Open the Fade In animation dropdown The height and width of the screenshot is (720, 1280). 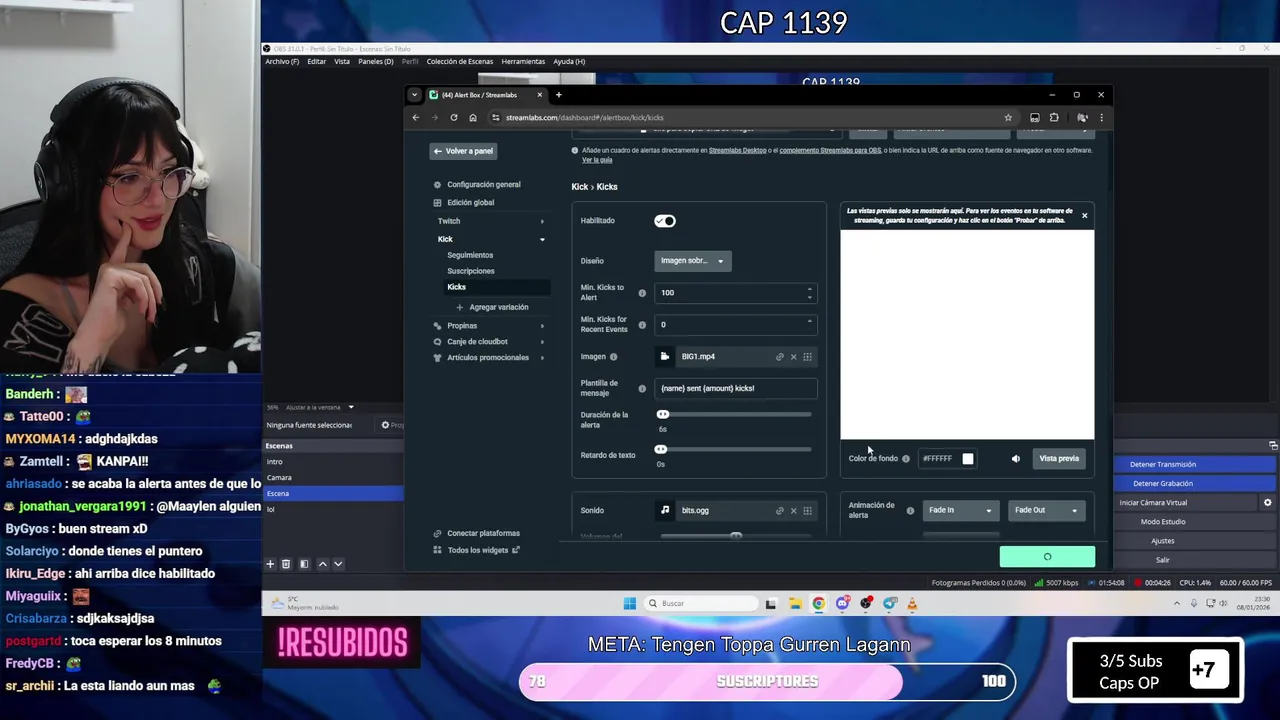click(960, 510)
